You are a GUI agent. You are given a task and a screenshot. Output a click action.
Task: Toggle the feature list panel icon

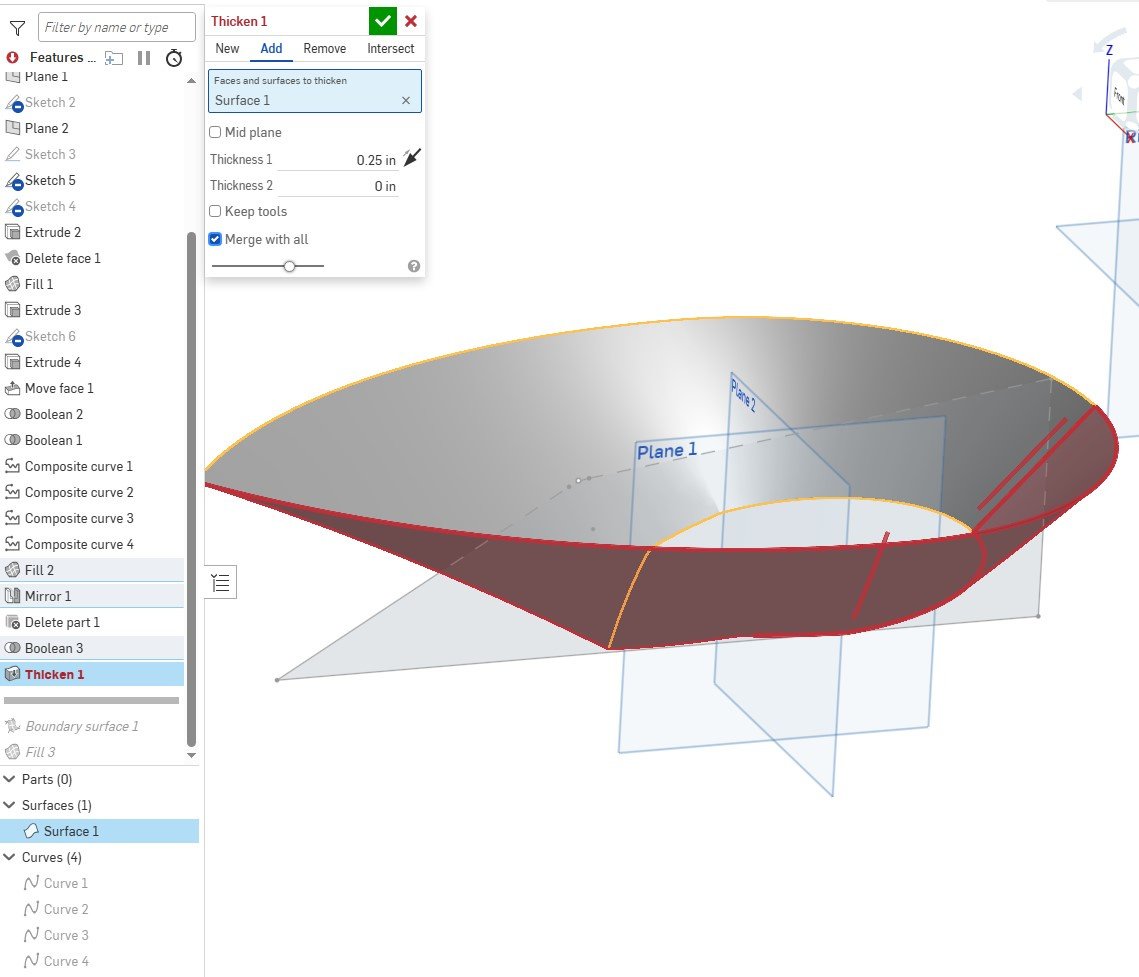(x=221, y=583)
